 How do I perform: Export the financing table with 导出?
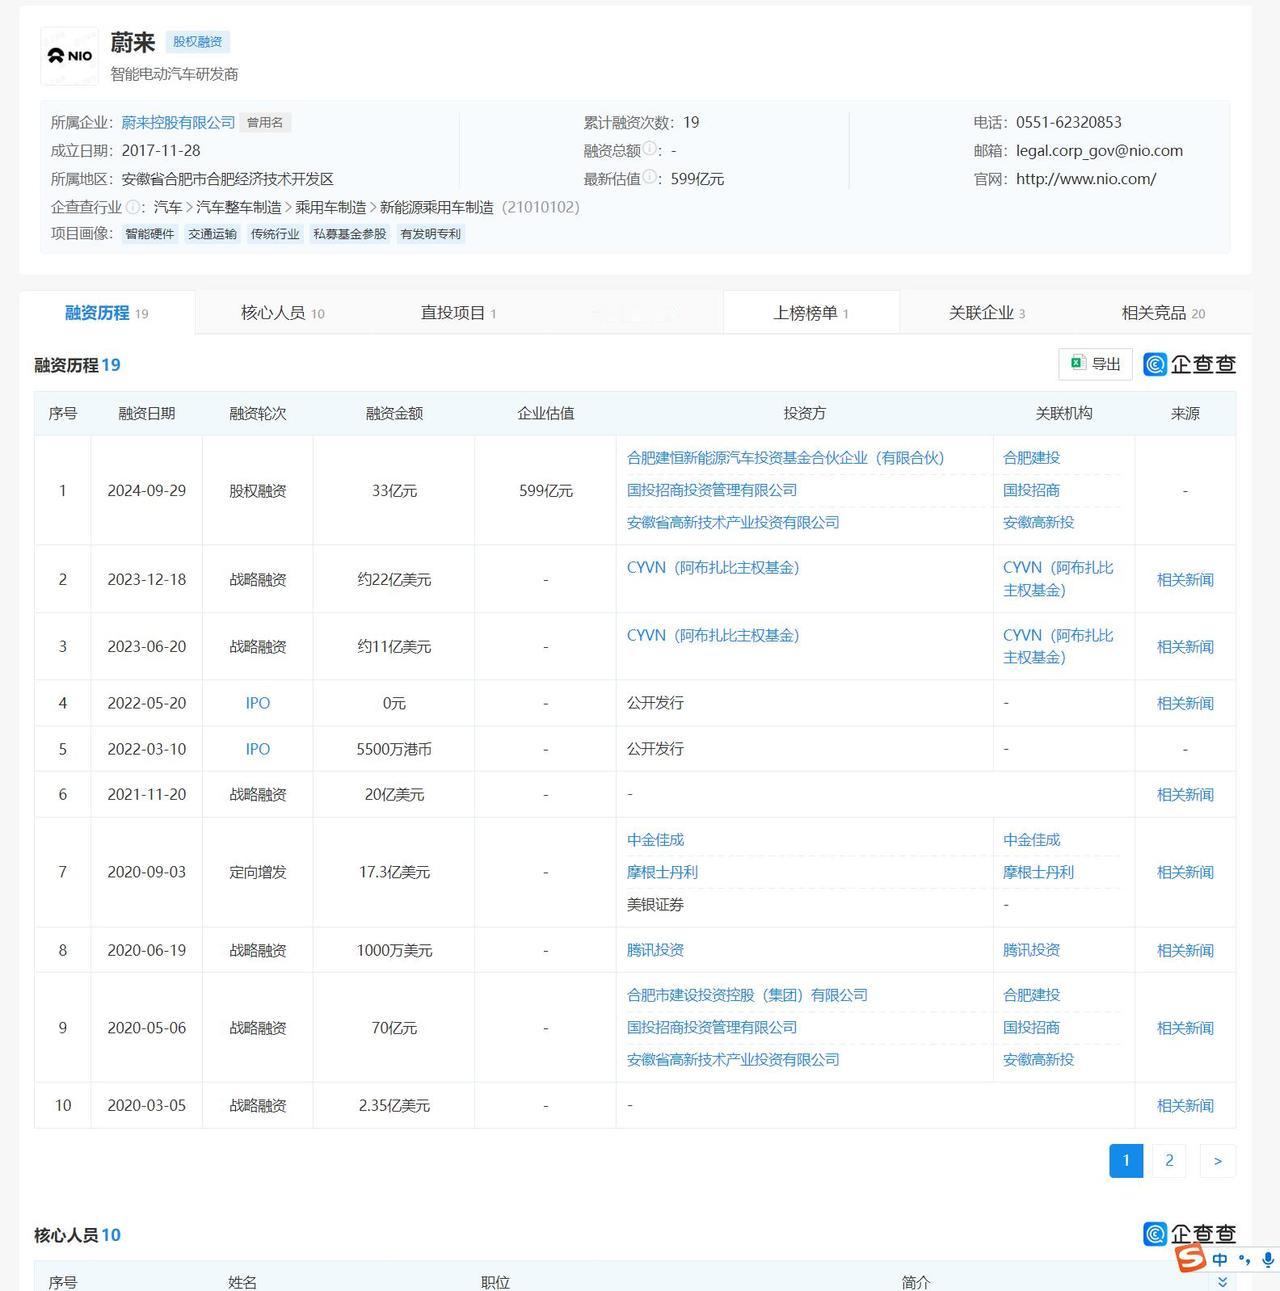[x=1095, y=364]
